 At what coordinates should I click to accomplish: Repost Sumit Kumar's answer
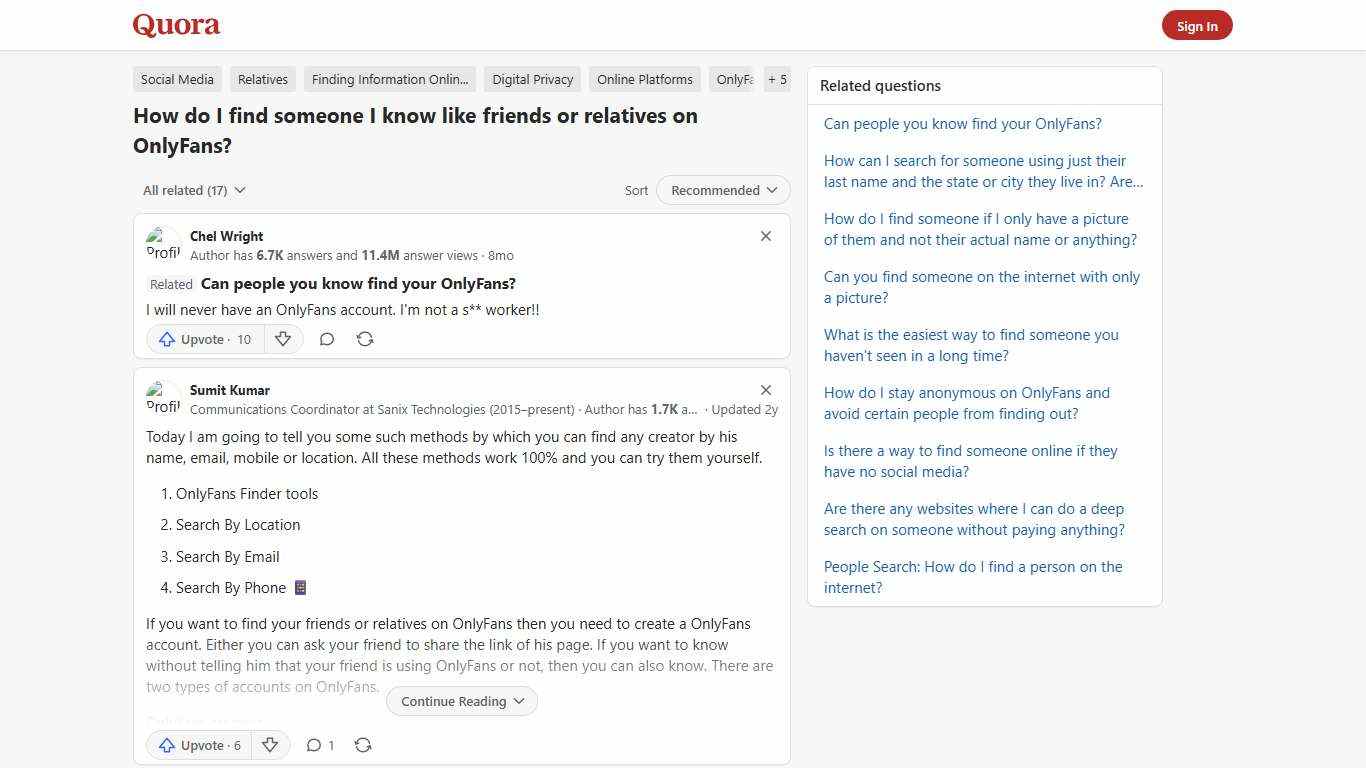(x=363, y=745)
